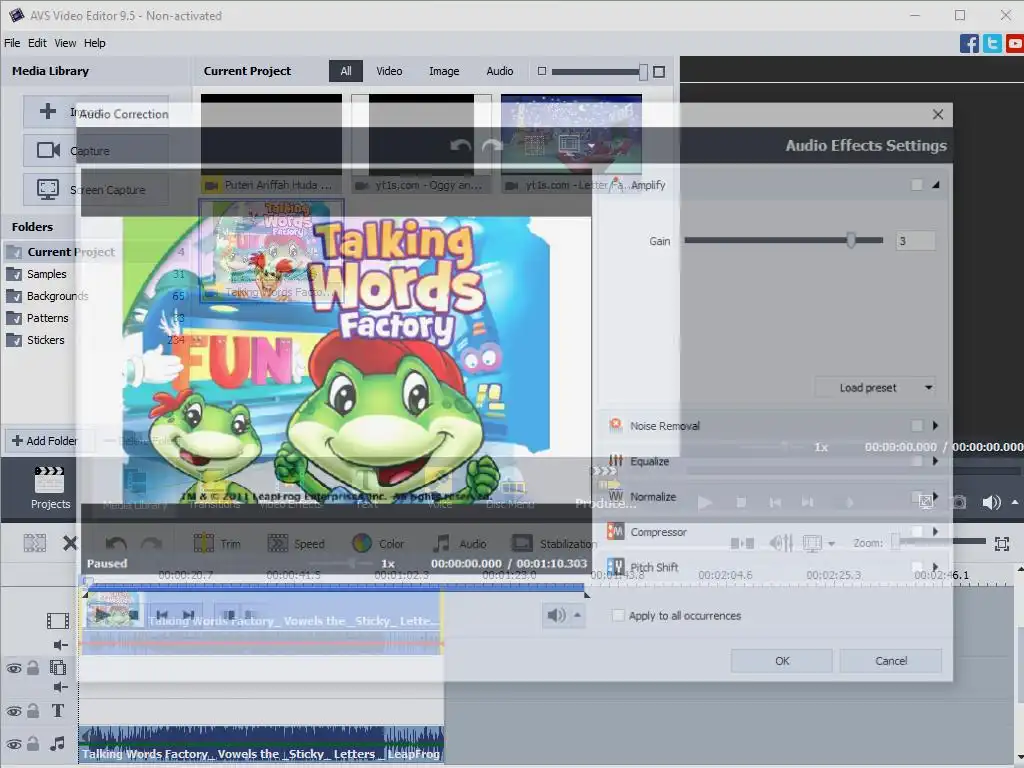Close the Audio Correction dialog
Screen dimensions: 1024x768
[x=938, y=114]
